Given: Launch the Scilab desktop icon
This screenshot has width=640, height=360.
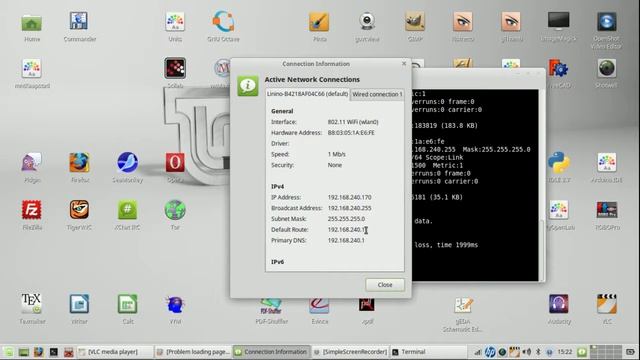Looking at the screenshot, I should tap(175, 68).
